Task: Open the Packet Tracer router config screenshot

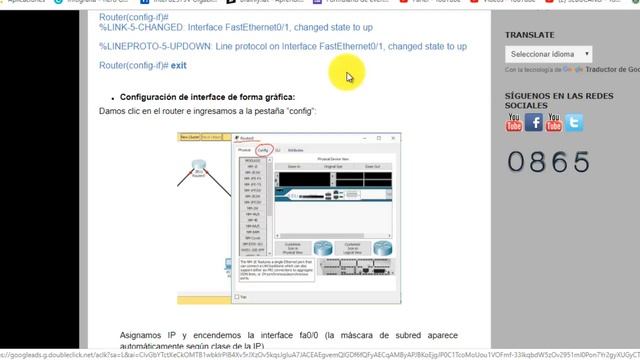Action: point(289,218)
